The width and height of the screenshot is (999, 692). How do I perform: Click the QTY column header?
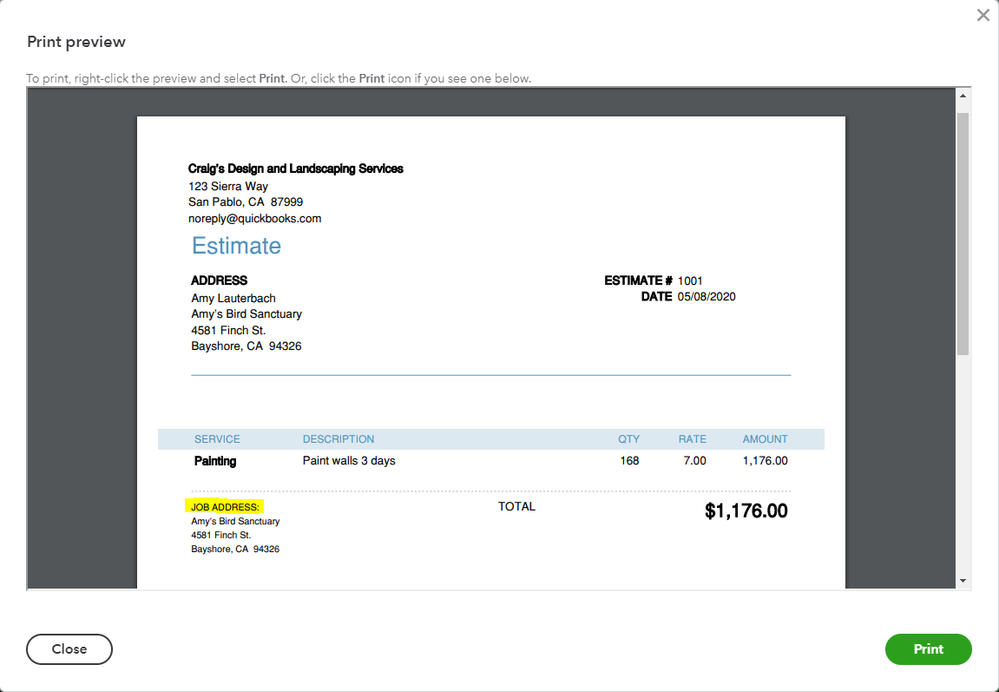tap(629, 439)
